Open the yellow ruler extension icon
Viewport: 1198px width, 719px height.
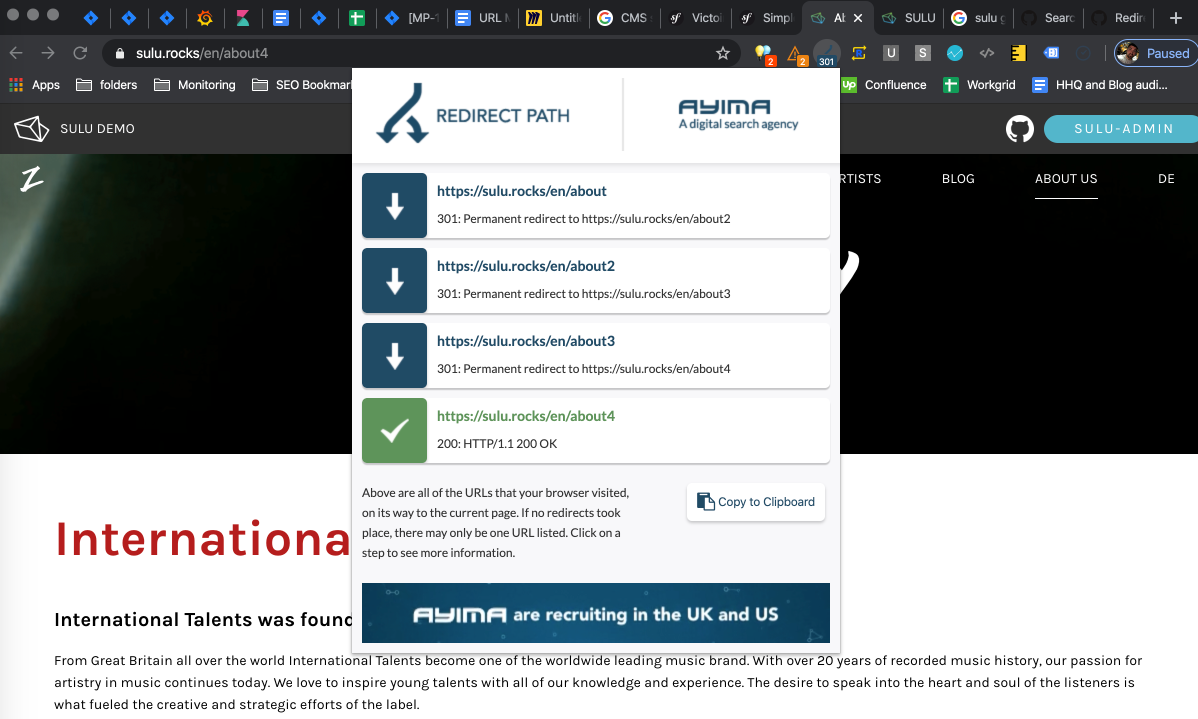coord(1018,53)
